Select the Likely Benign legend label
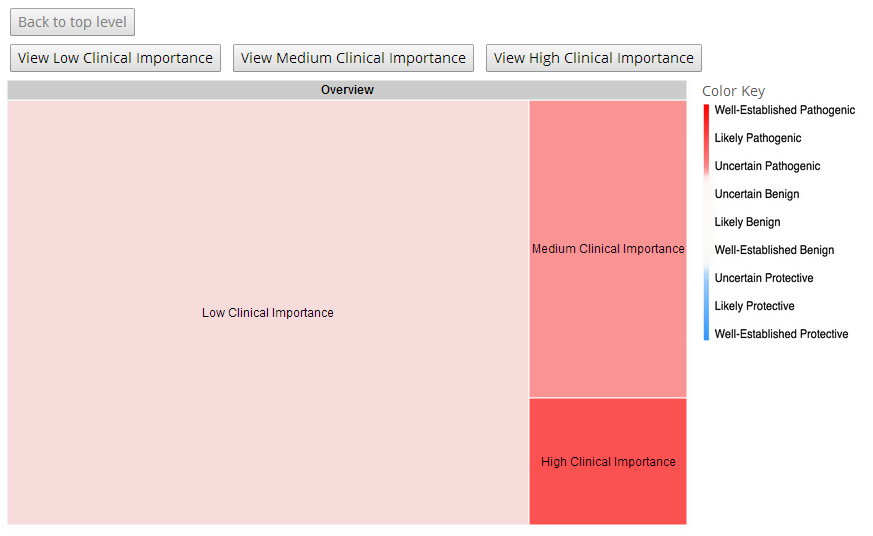 pyautogui.click(x=747, y=222)
